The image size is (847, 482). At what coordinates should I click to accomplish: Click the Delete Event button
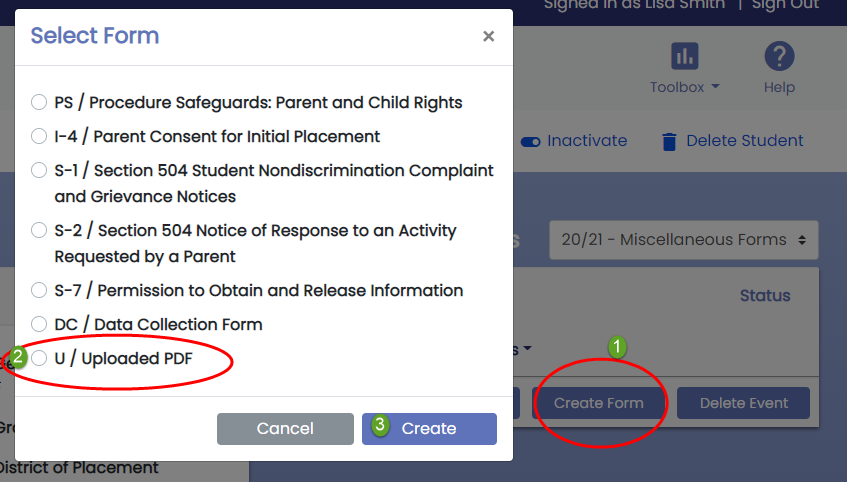743,403
